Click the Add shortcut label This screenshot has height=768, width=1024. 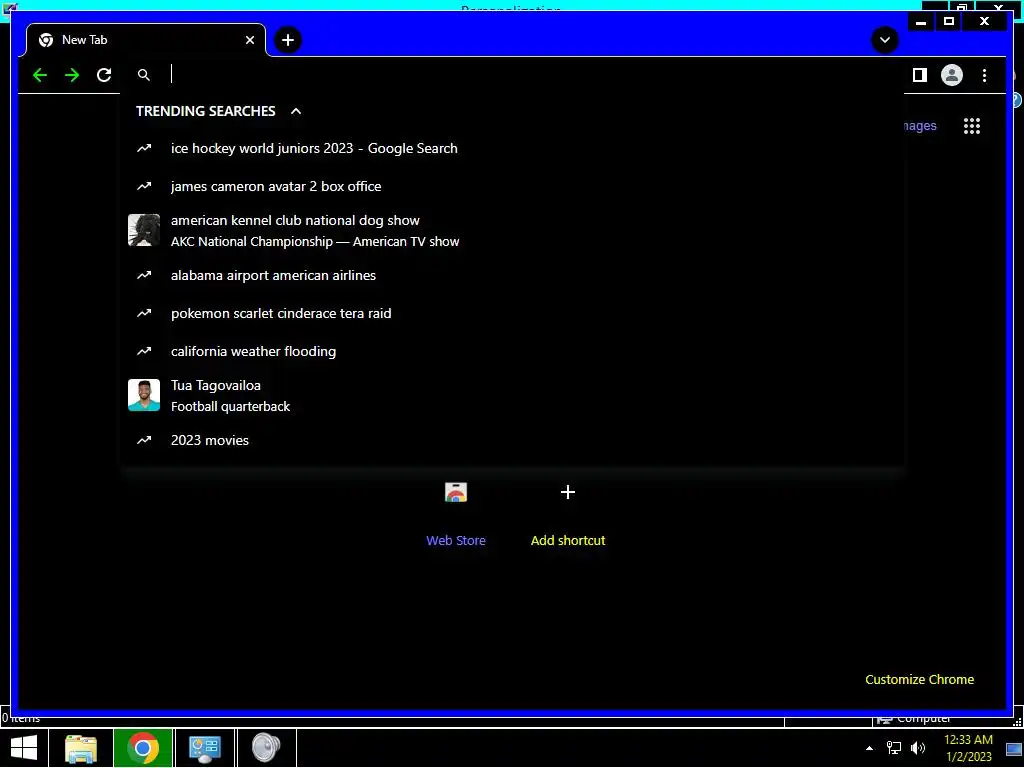[x=568, y=540]
